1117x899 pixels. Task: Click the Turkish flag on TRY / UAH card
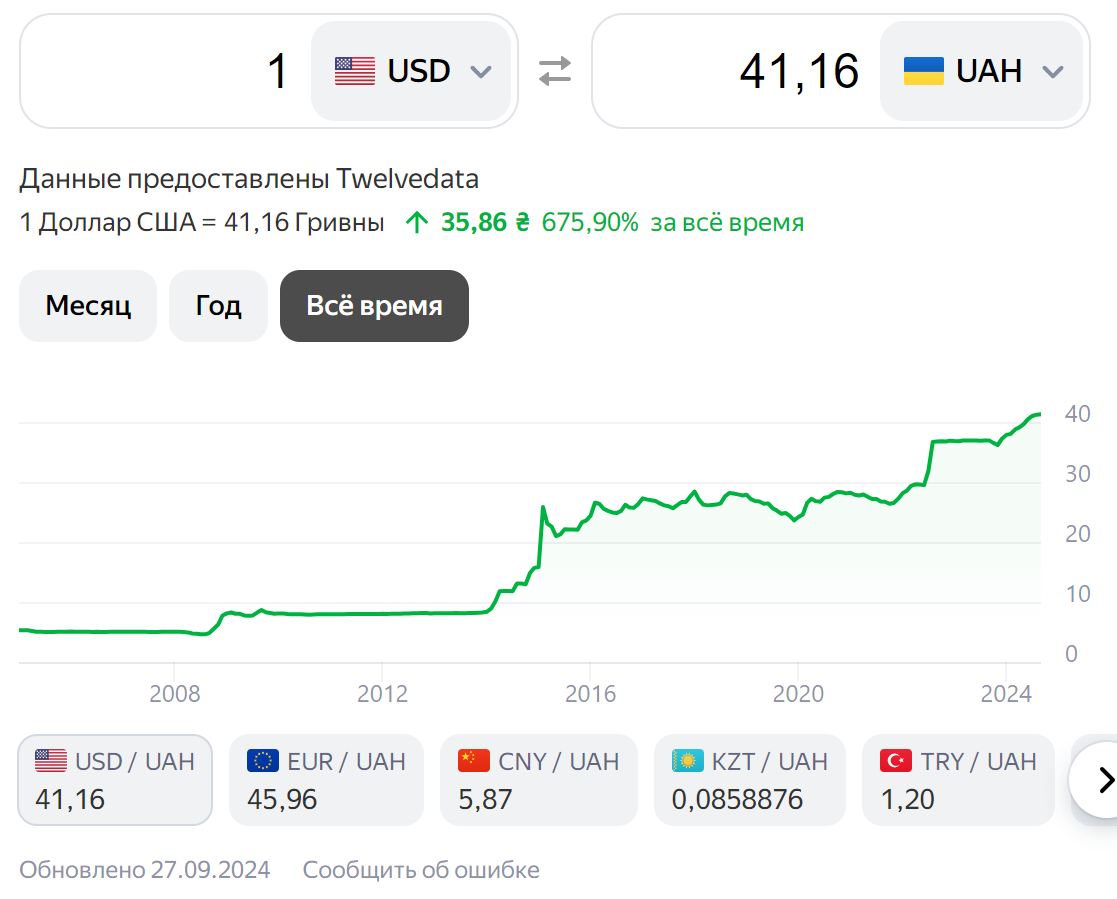point(896,761)
